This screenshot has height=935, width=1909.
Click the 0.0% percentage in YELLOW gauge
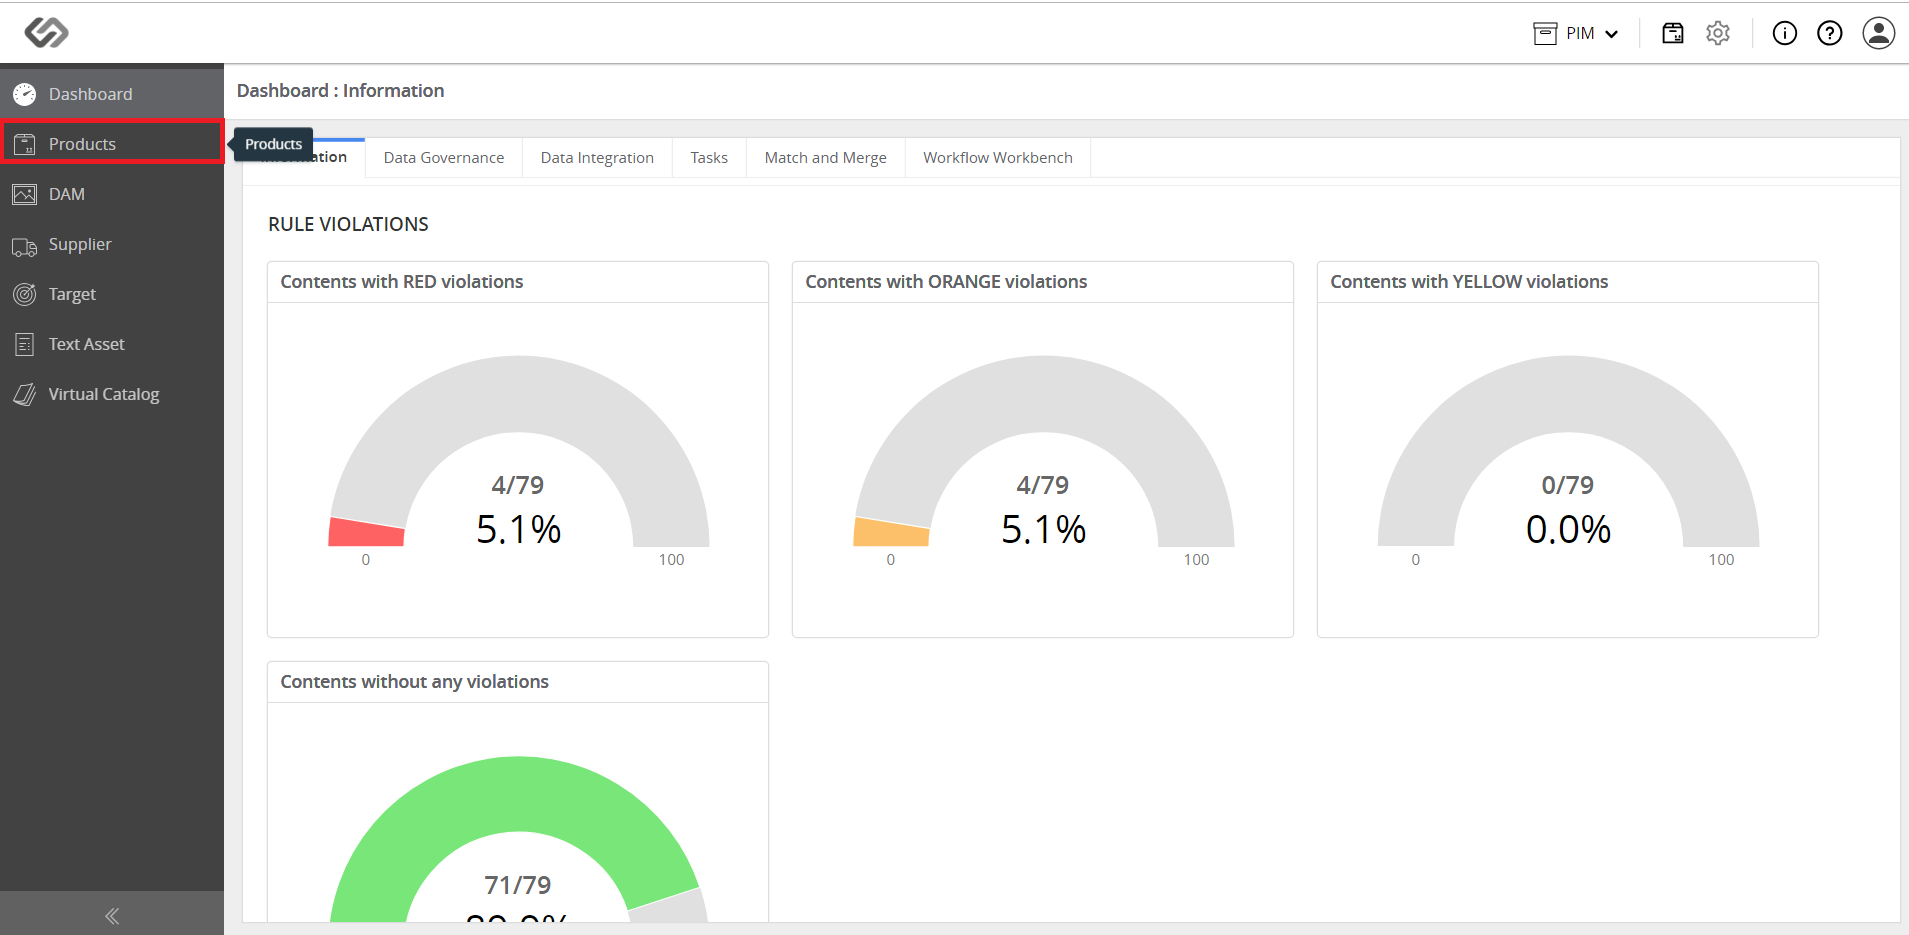tap(1568, 529)
